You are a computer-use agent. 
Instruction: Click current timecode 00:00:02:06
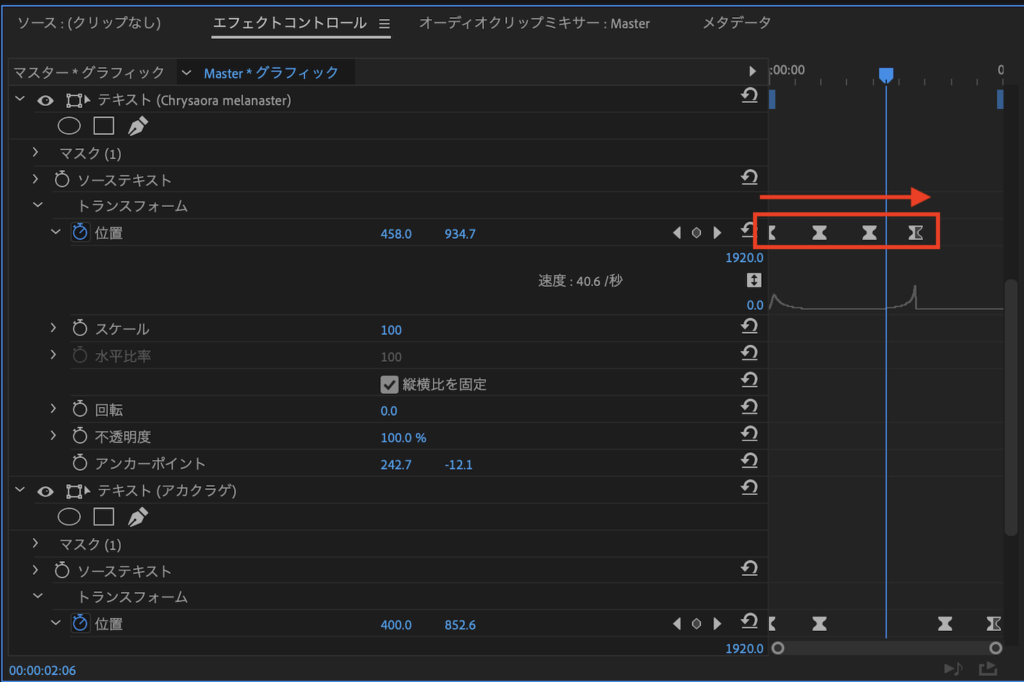pyautogui.click(x=42, y=670)
